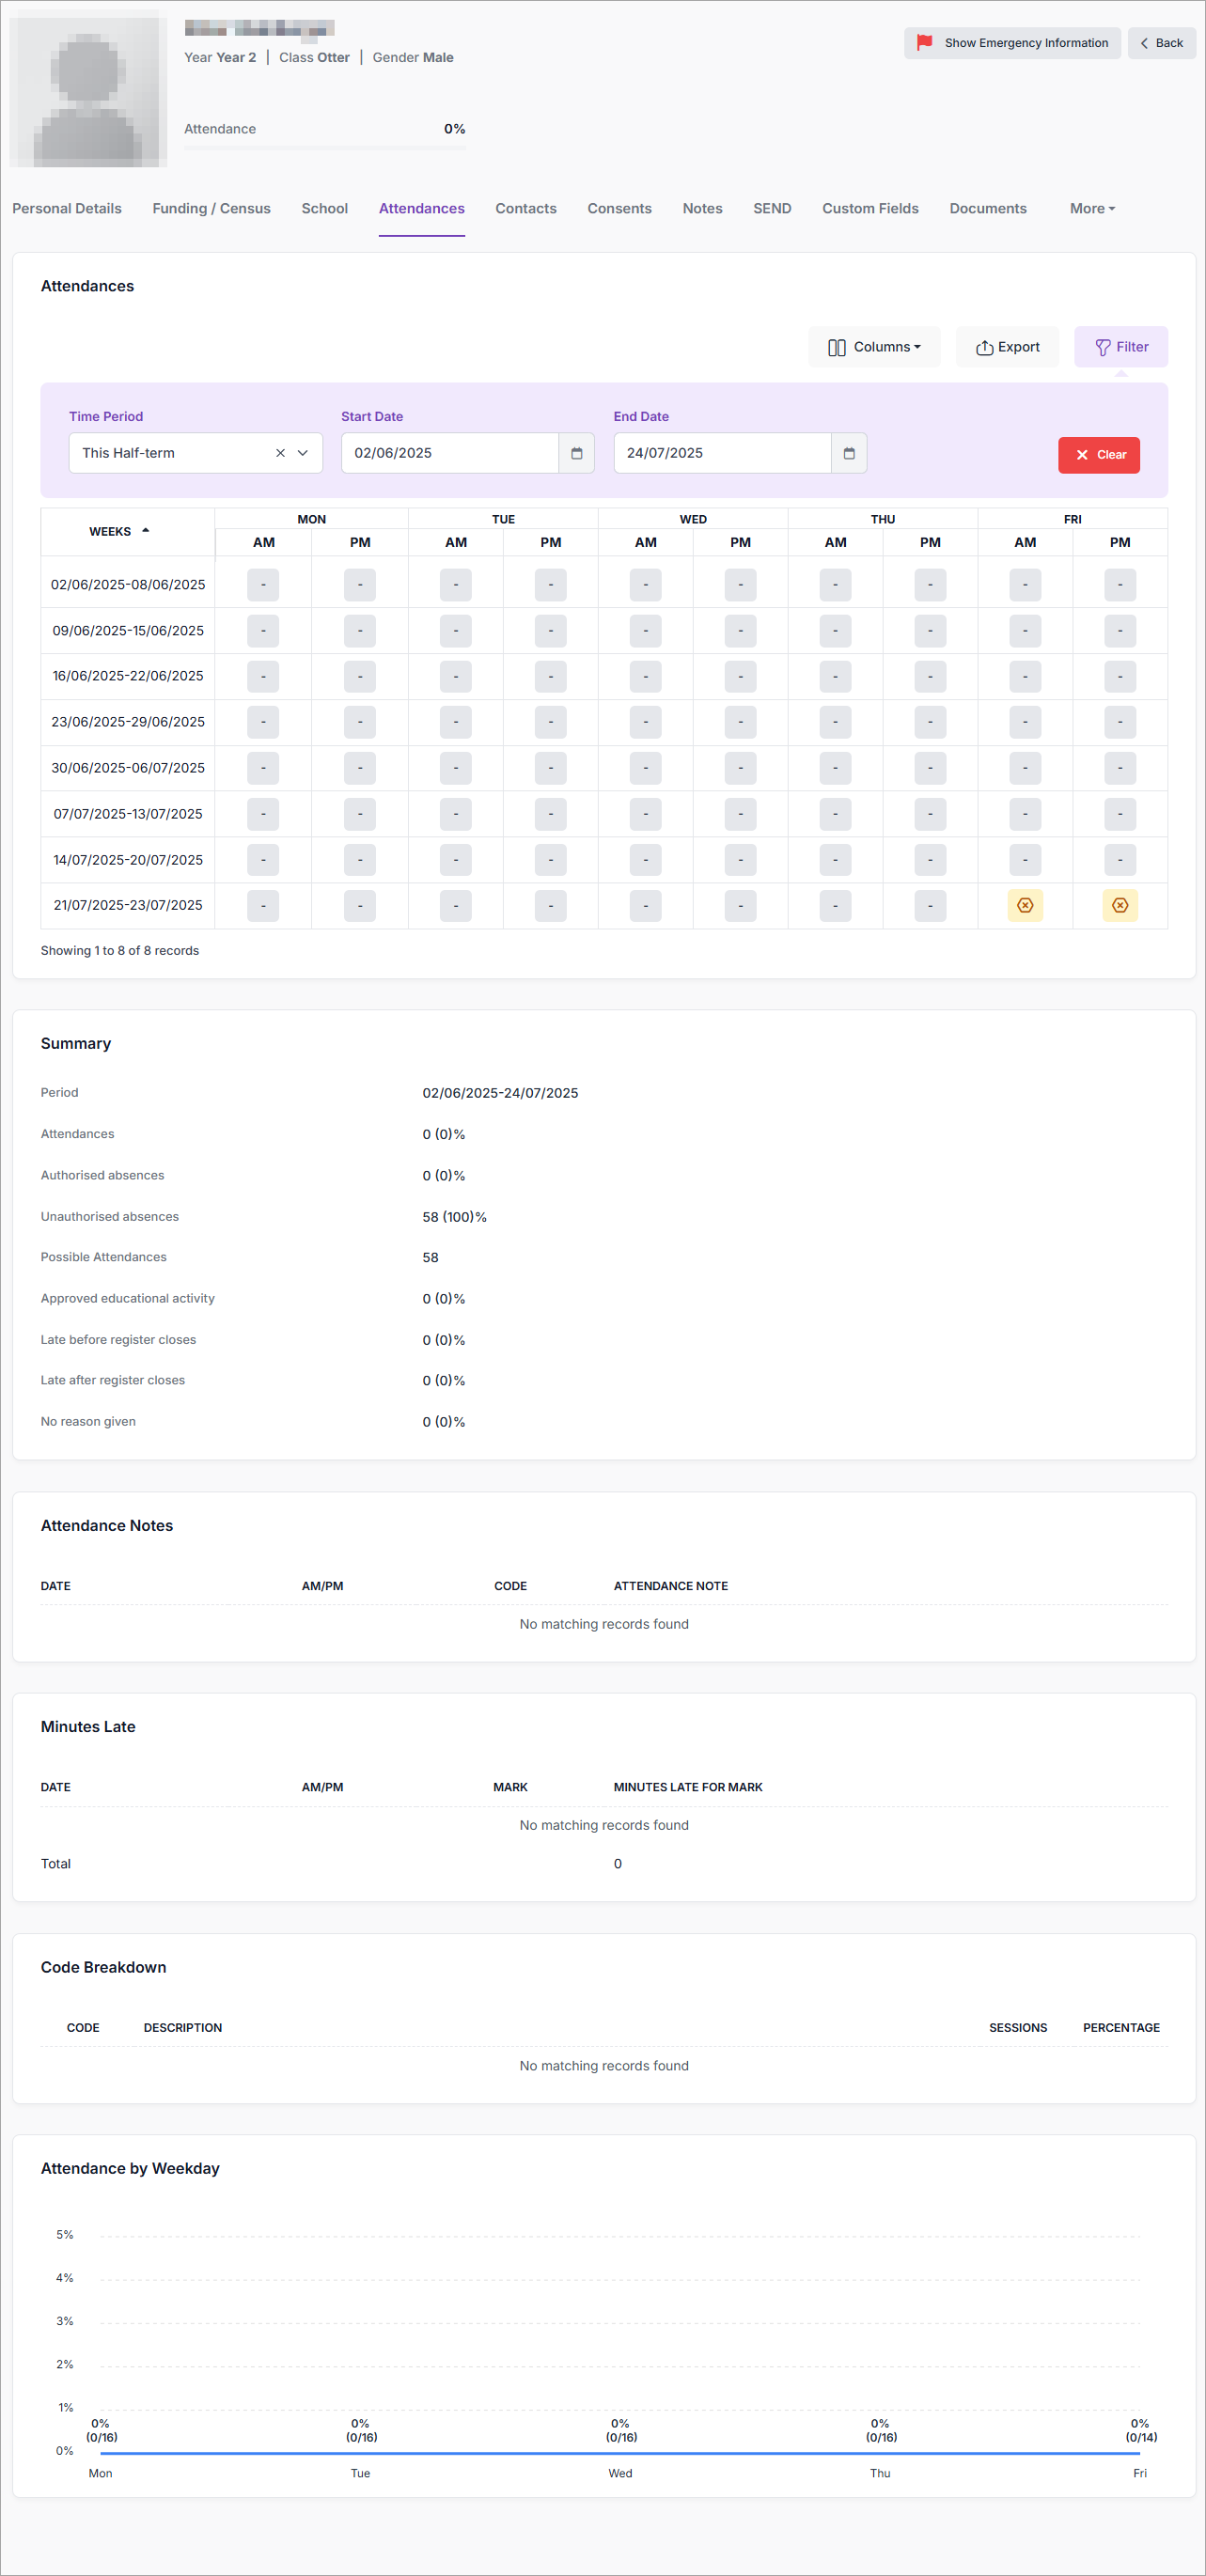Toggle the Filter panel

[x=1120, y=347]
